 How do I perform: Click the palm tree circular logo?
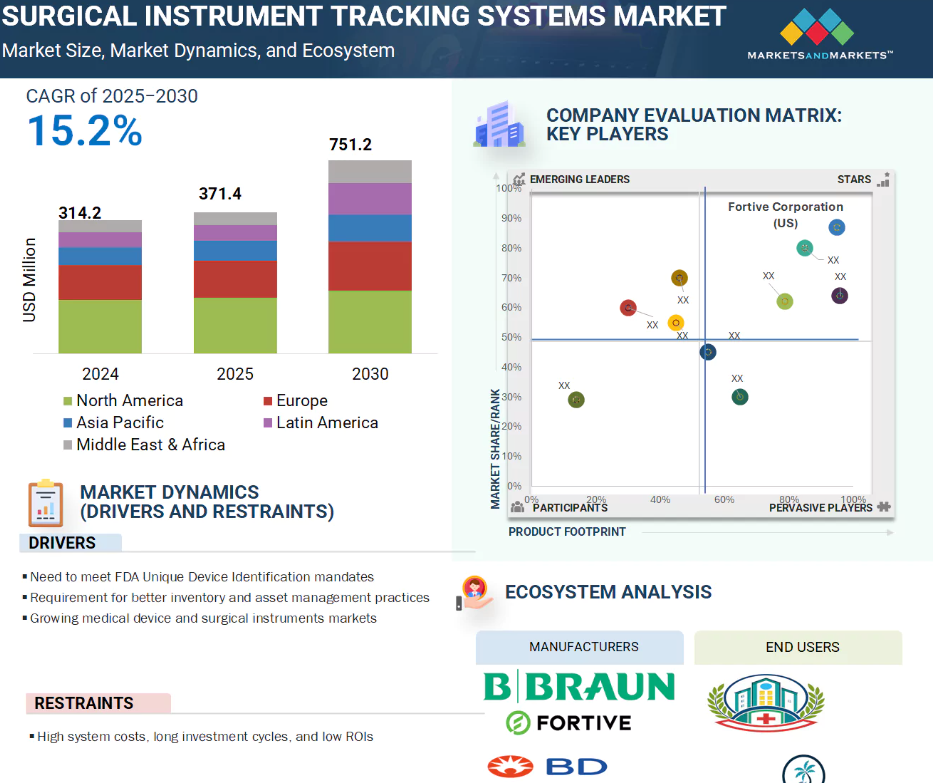click(x=803, y=769)
